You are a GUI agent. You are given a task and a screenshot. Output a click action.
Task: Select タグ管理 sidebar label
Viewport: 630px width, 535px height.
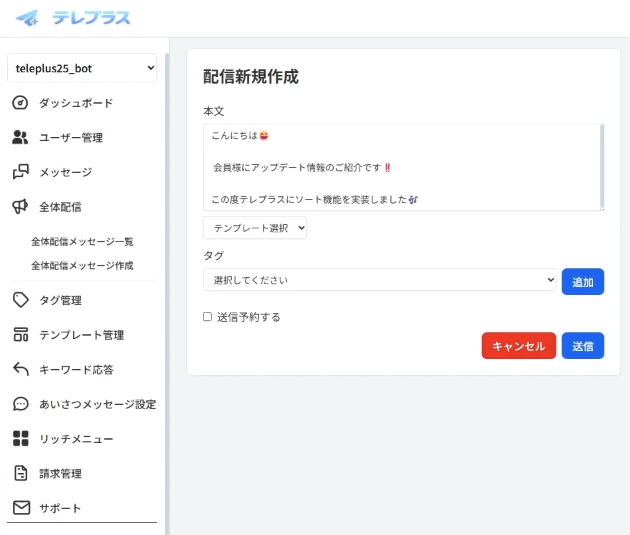(x=60, y=300)
